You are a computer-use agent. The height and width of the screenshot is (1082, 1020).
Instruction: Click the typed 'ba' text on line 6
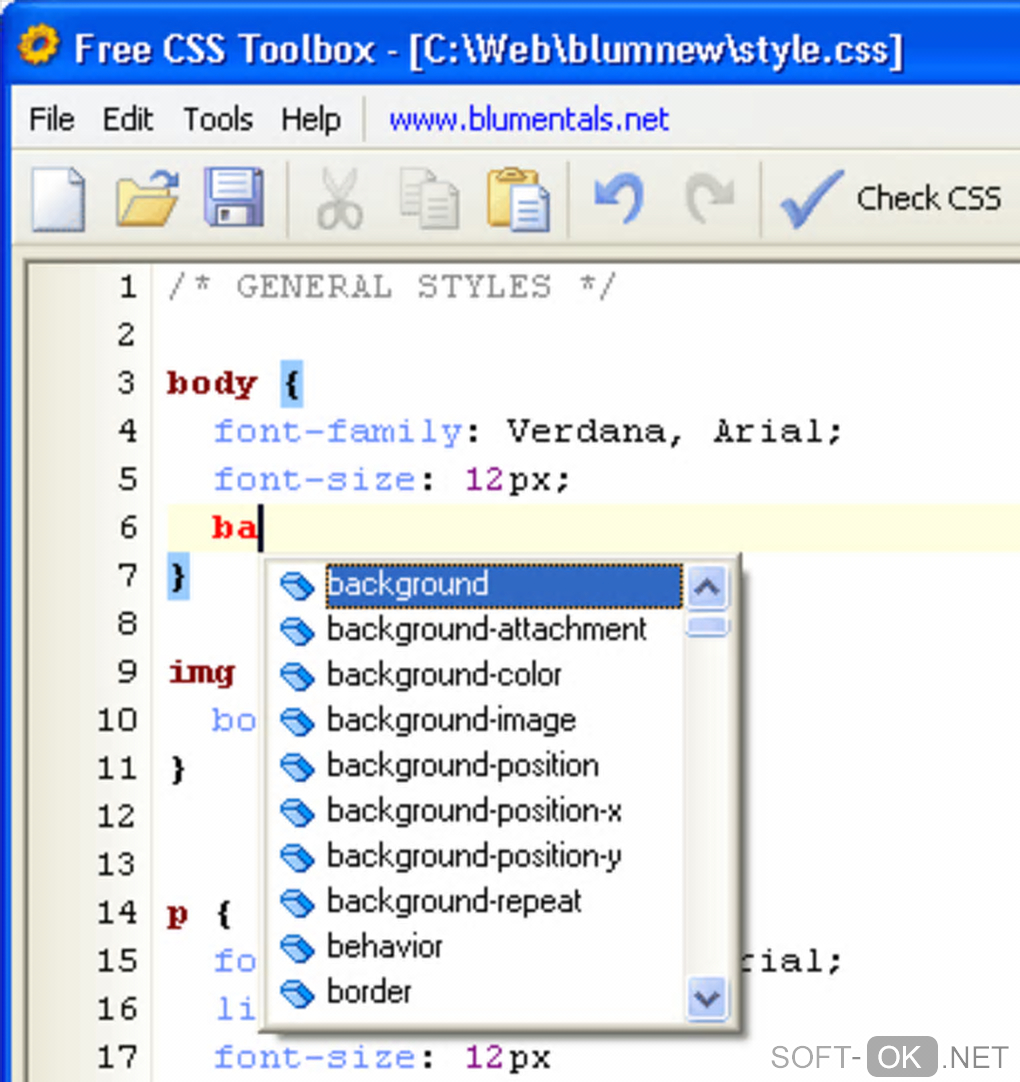click(235, 529)
